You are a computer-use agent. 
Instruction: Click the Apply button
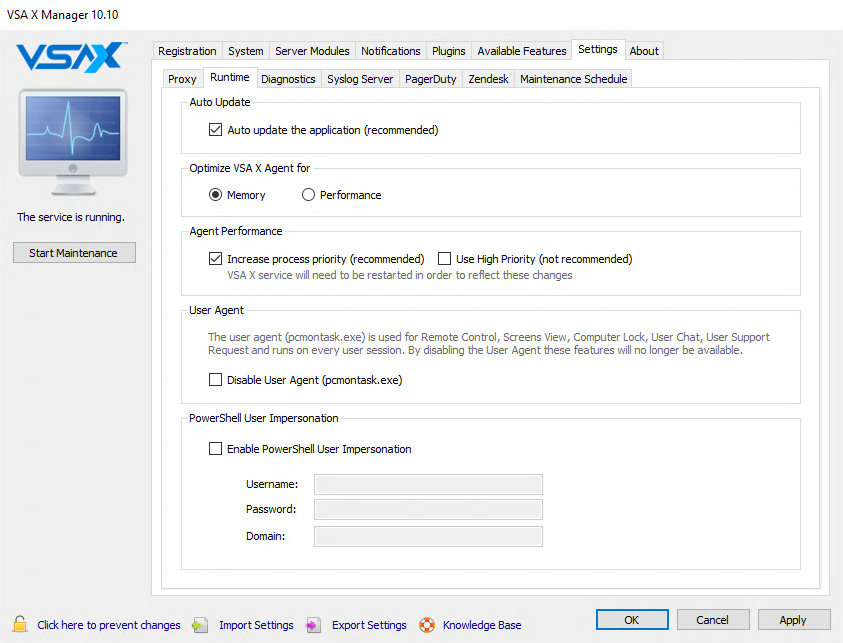point(794,620)
